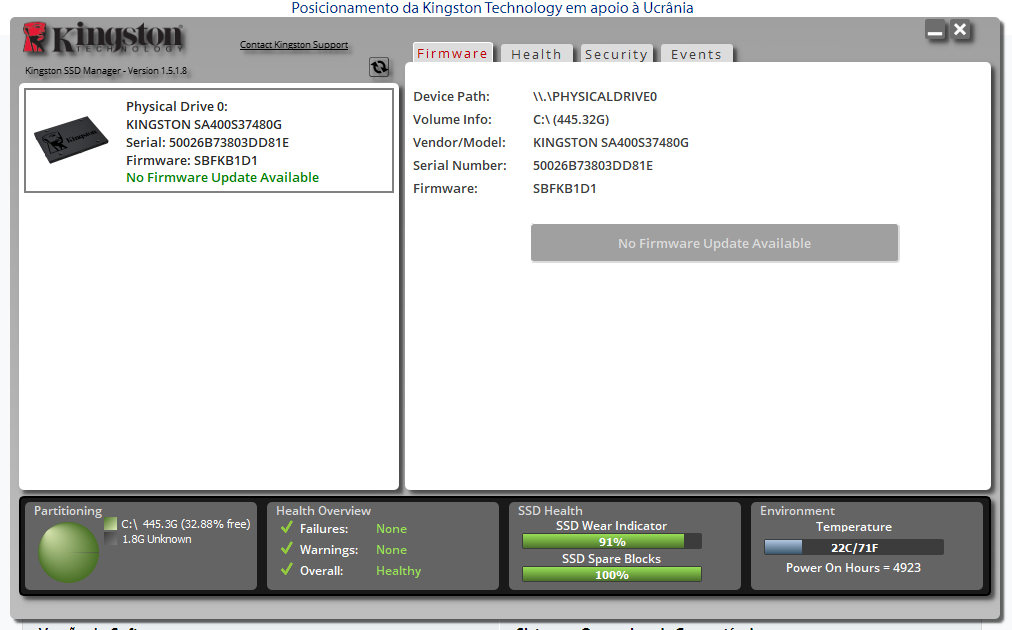Select the SSD drive thumbnail image
Viewport: 1012px width, 630px height.
pos(70,139)
